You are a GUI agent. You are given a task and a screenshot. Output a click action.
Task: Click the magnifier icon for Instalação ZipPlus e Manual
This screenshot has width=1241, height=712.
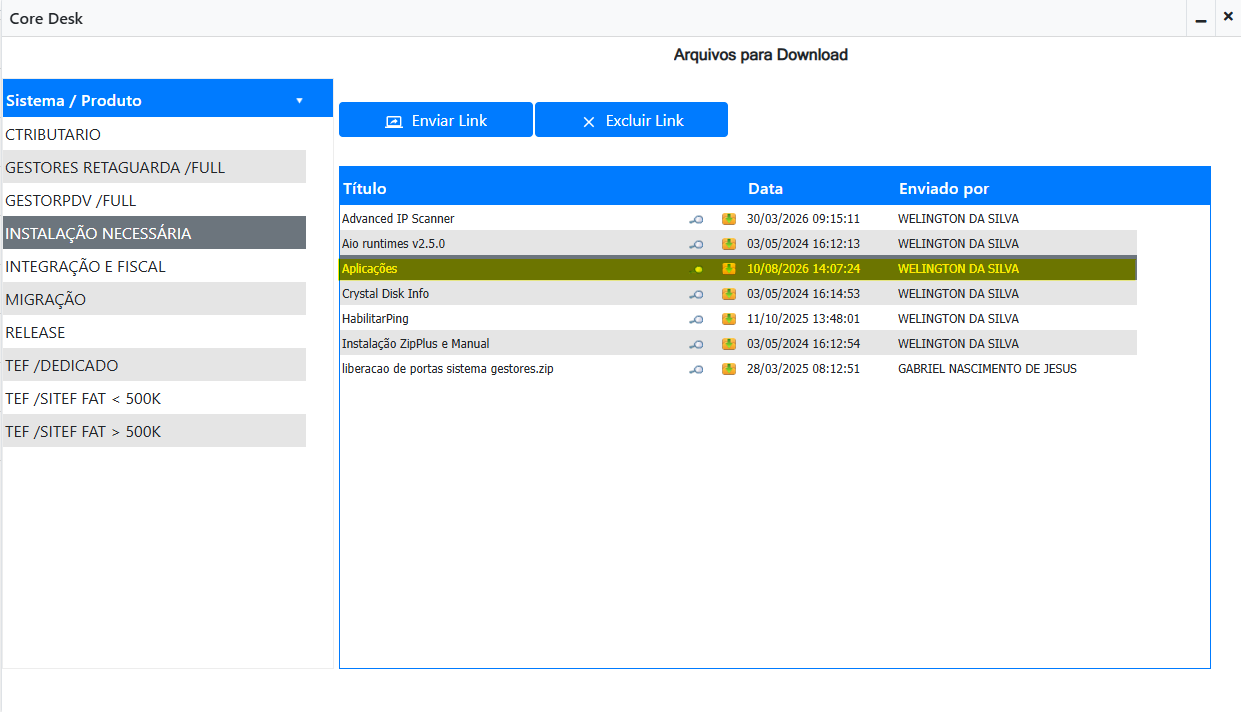(697, 344)
